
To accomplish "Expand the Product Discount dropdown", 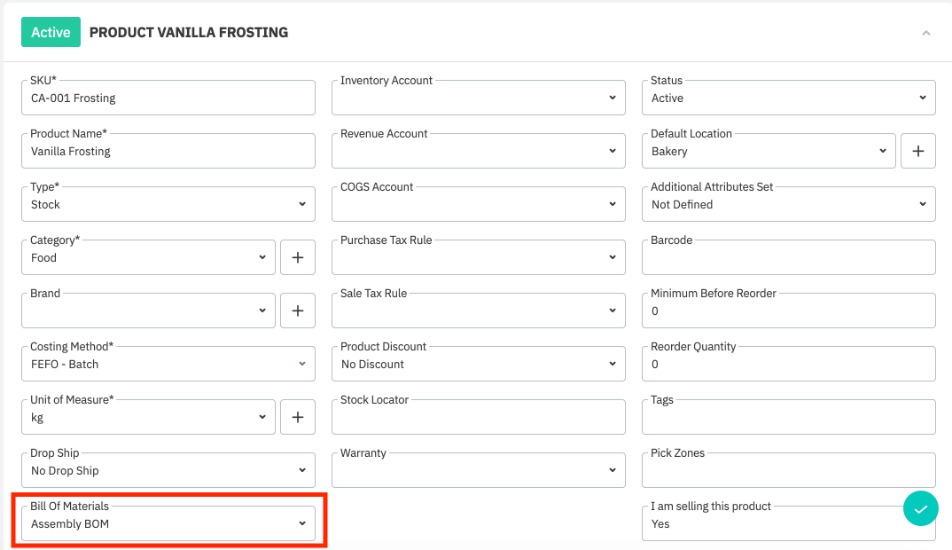I will 478,364.
